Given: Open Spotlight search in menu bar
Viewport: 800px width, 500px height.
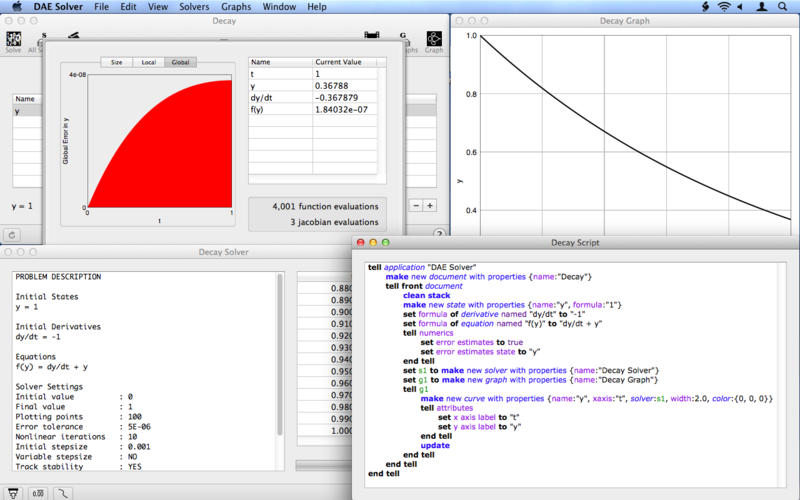Looking at the screenshot, I should [782, 7].
